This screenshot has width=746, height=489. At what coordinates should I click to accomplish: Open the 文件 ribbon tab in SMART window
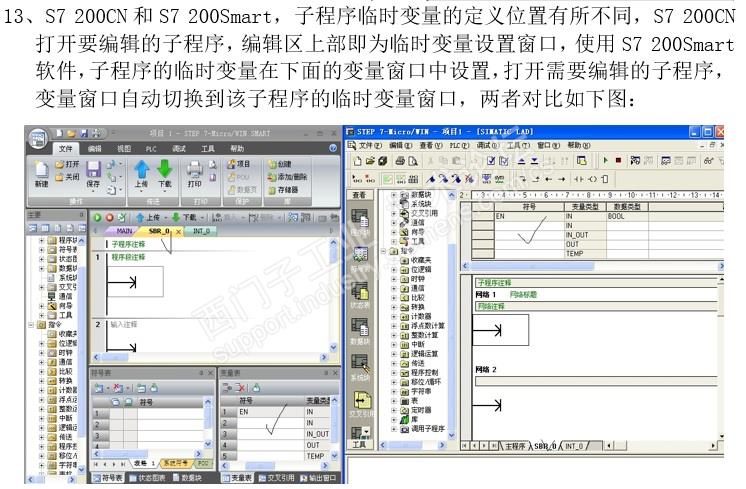click(x=66, y=148)
